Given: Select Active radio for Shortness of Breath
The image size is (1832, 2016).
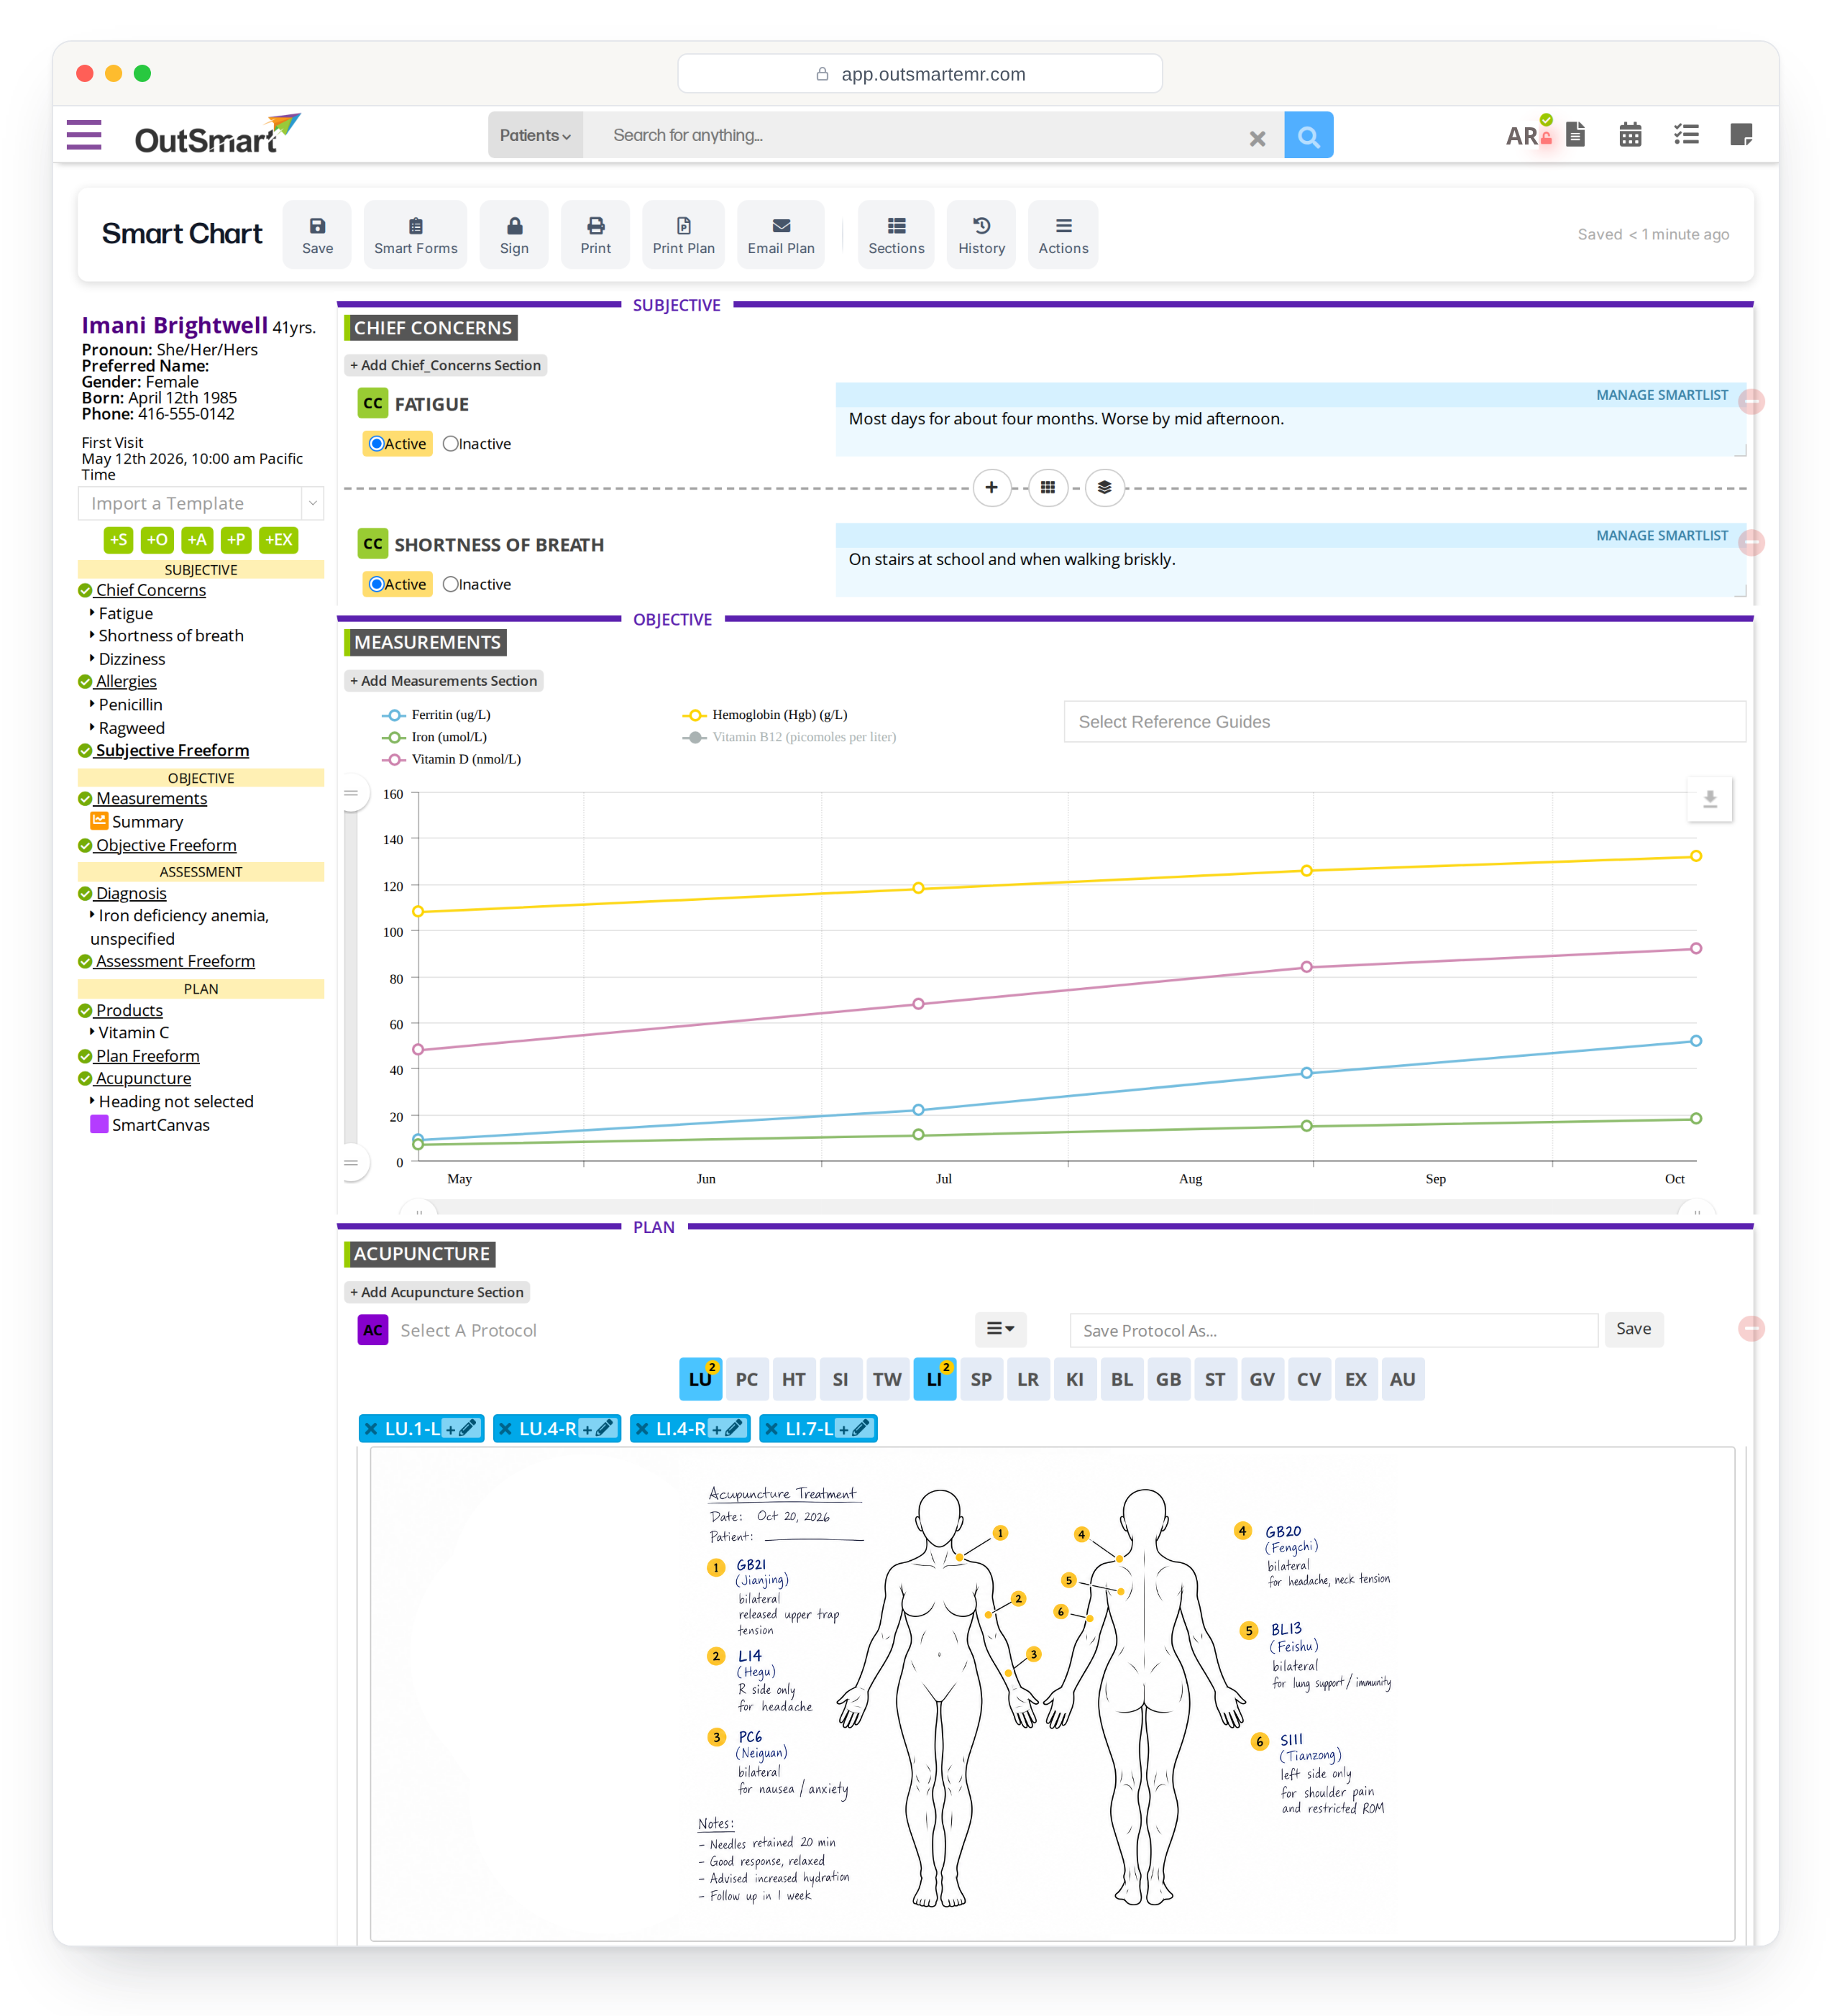Looking at the screenshot, I should (376, 584).
